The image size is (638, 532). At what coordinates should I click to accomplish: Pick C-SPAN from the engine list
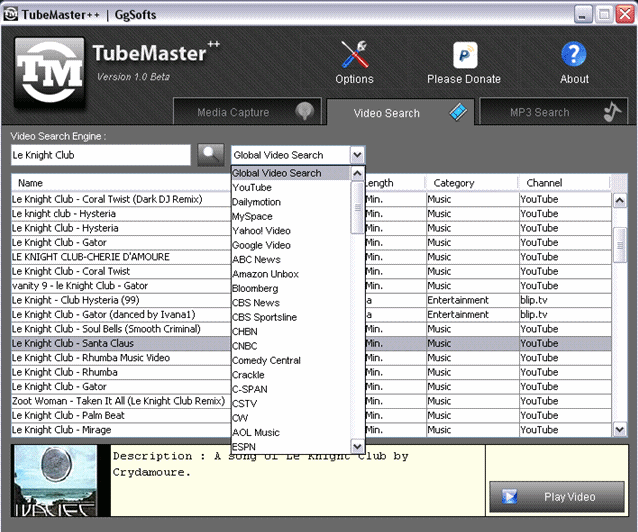pyautogui.click(x=291, y=389)
